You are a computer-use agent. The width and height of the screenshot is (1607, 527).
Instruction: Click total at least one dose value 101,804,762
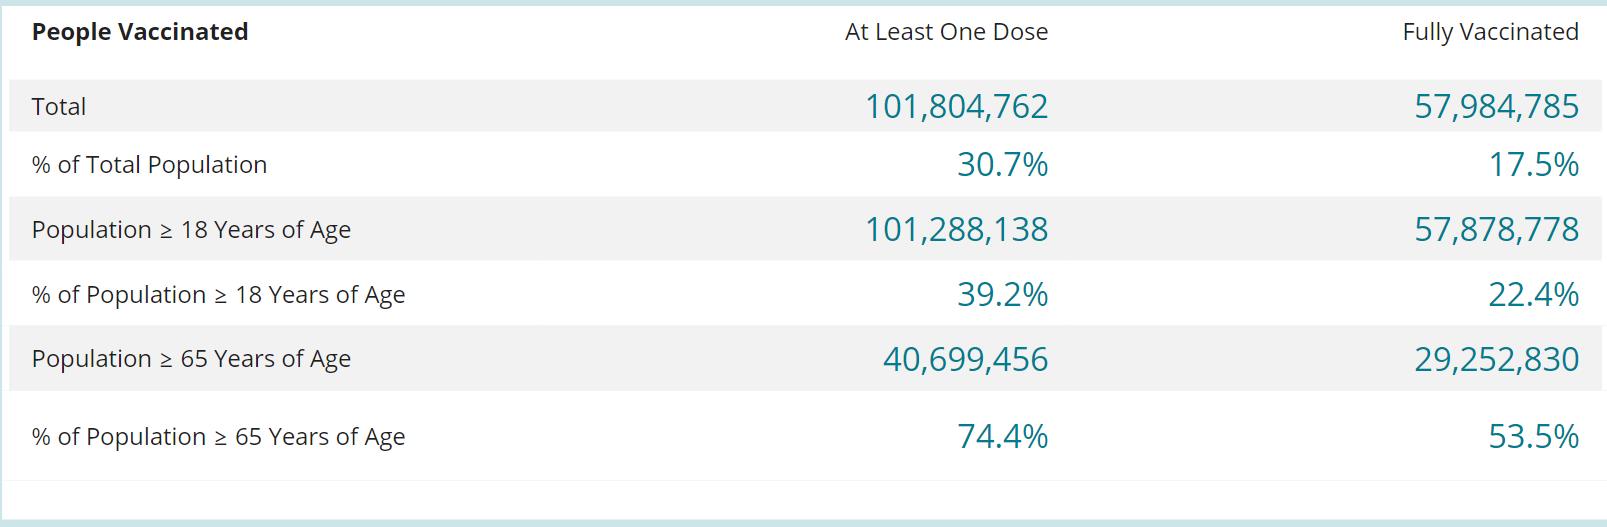956,107
